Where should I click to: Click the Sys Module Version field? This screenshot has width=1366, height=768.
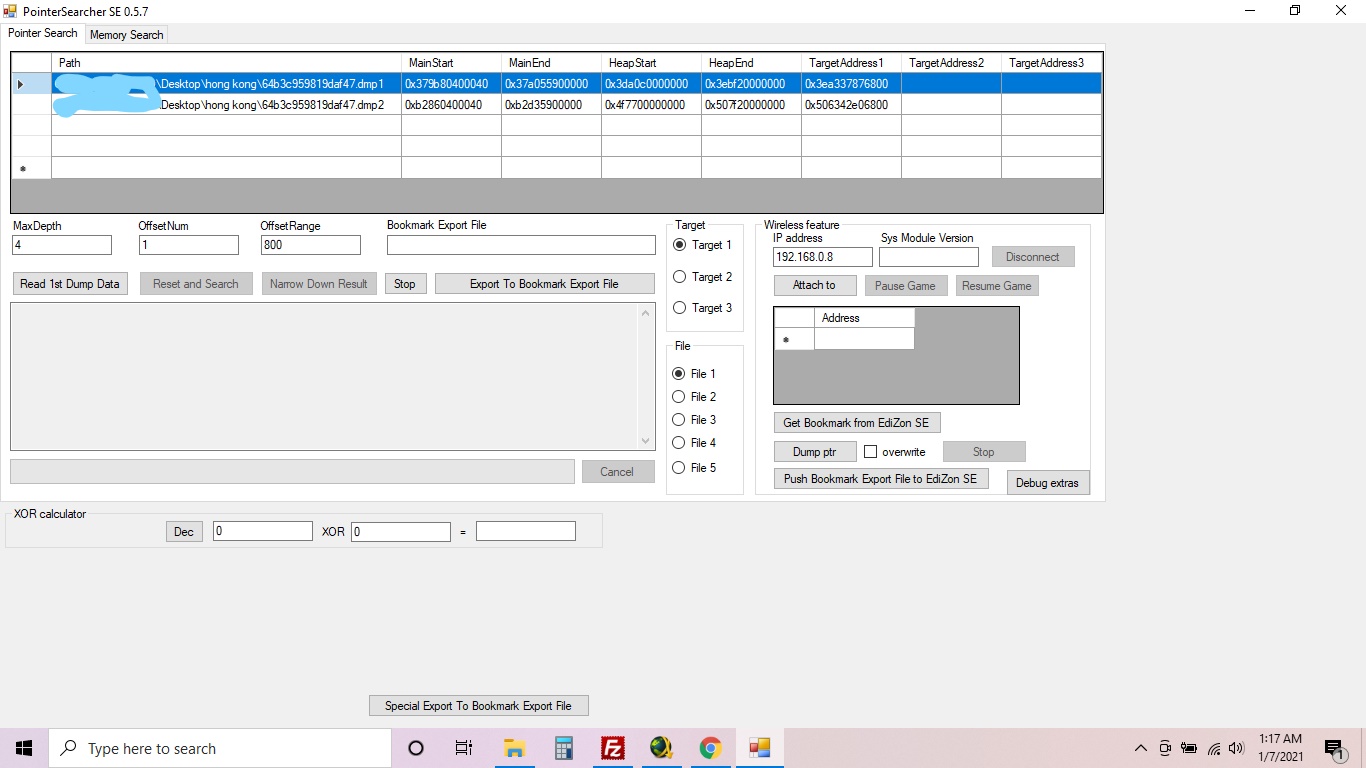[x=929, y=257]
